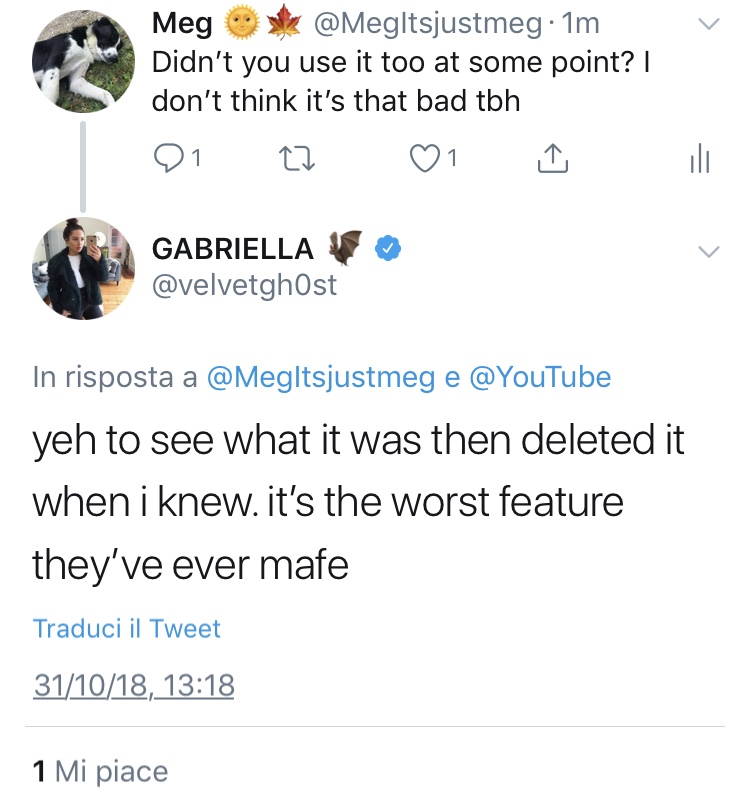
Task: Click the @velvetgh0st username
Action: (245, 286)
